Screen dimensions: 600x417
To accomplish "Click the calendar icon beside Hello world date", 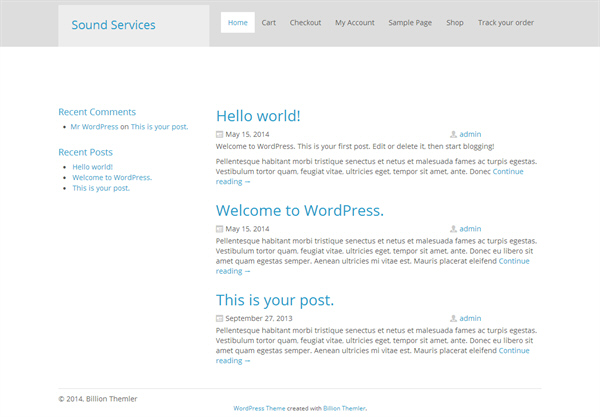I will click(219, 134).
